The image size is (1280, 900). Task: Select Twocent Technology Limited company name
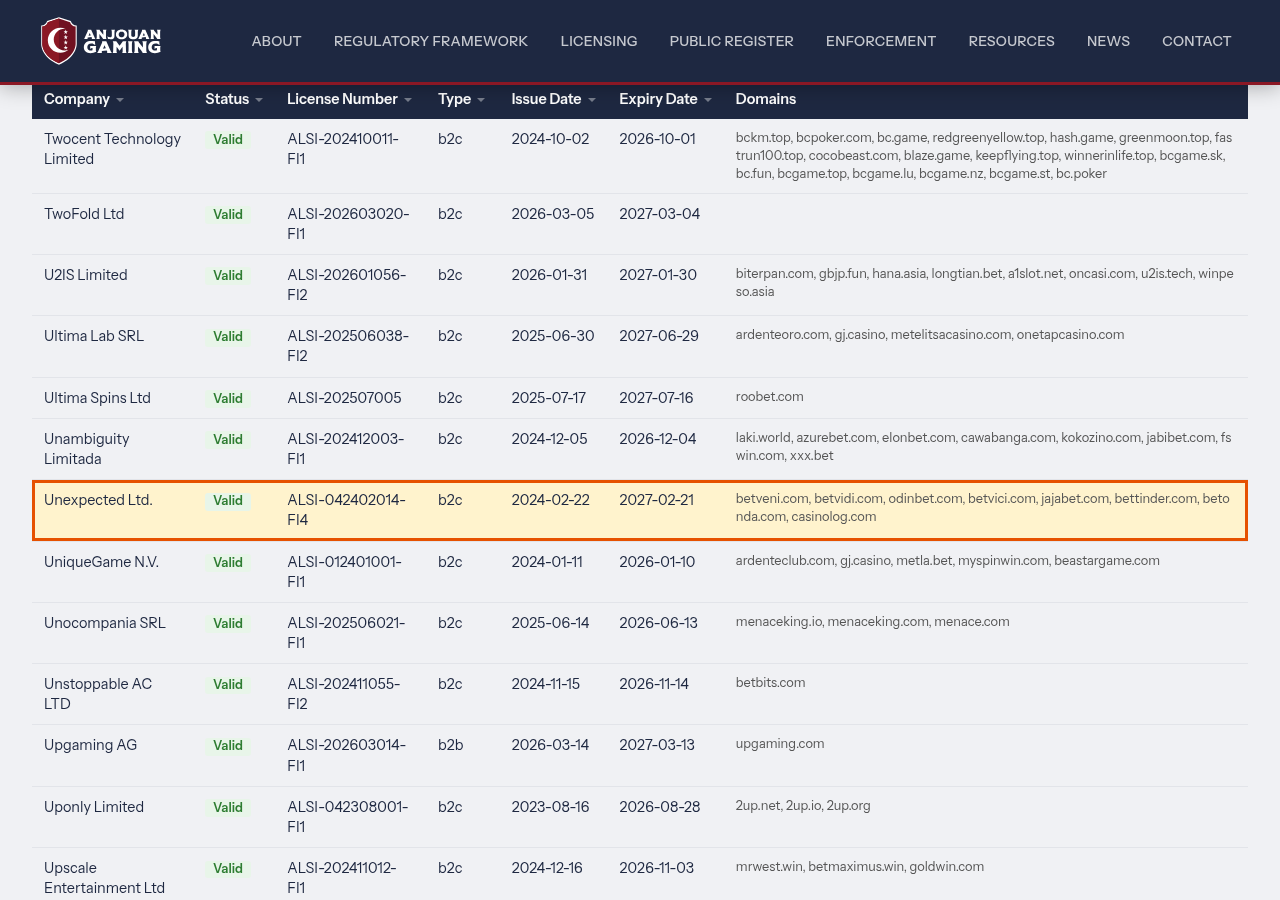click(113, 149)
